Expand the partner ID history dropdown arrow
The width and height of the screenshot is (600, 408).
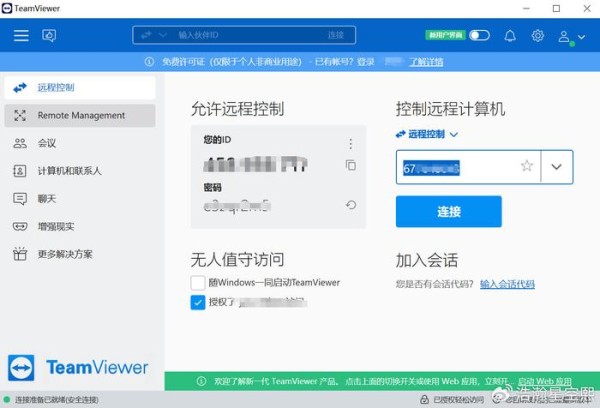pyautogui.click(x=557, y=167)
